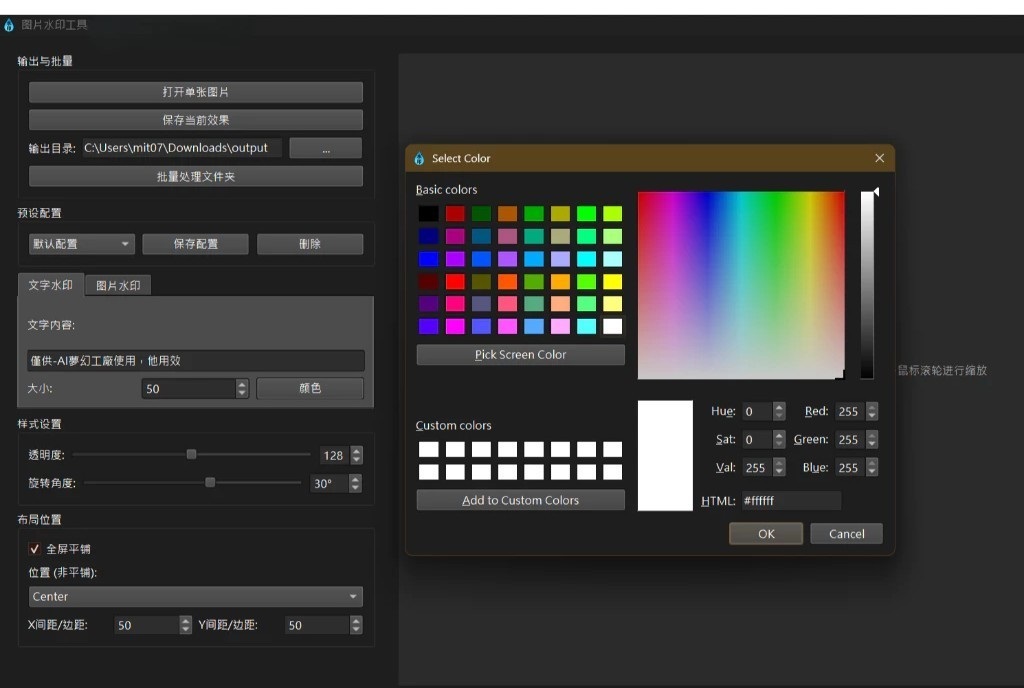The image size is (1024, 688).
Task: Decrease the Red value spinner
Action: pos(872,416)
